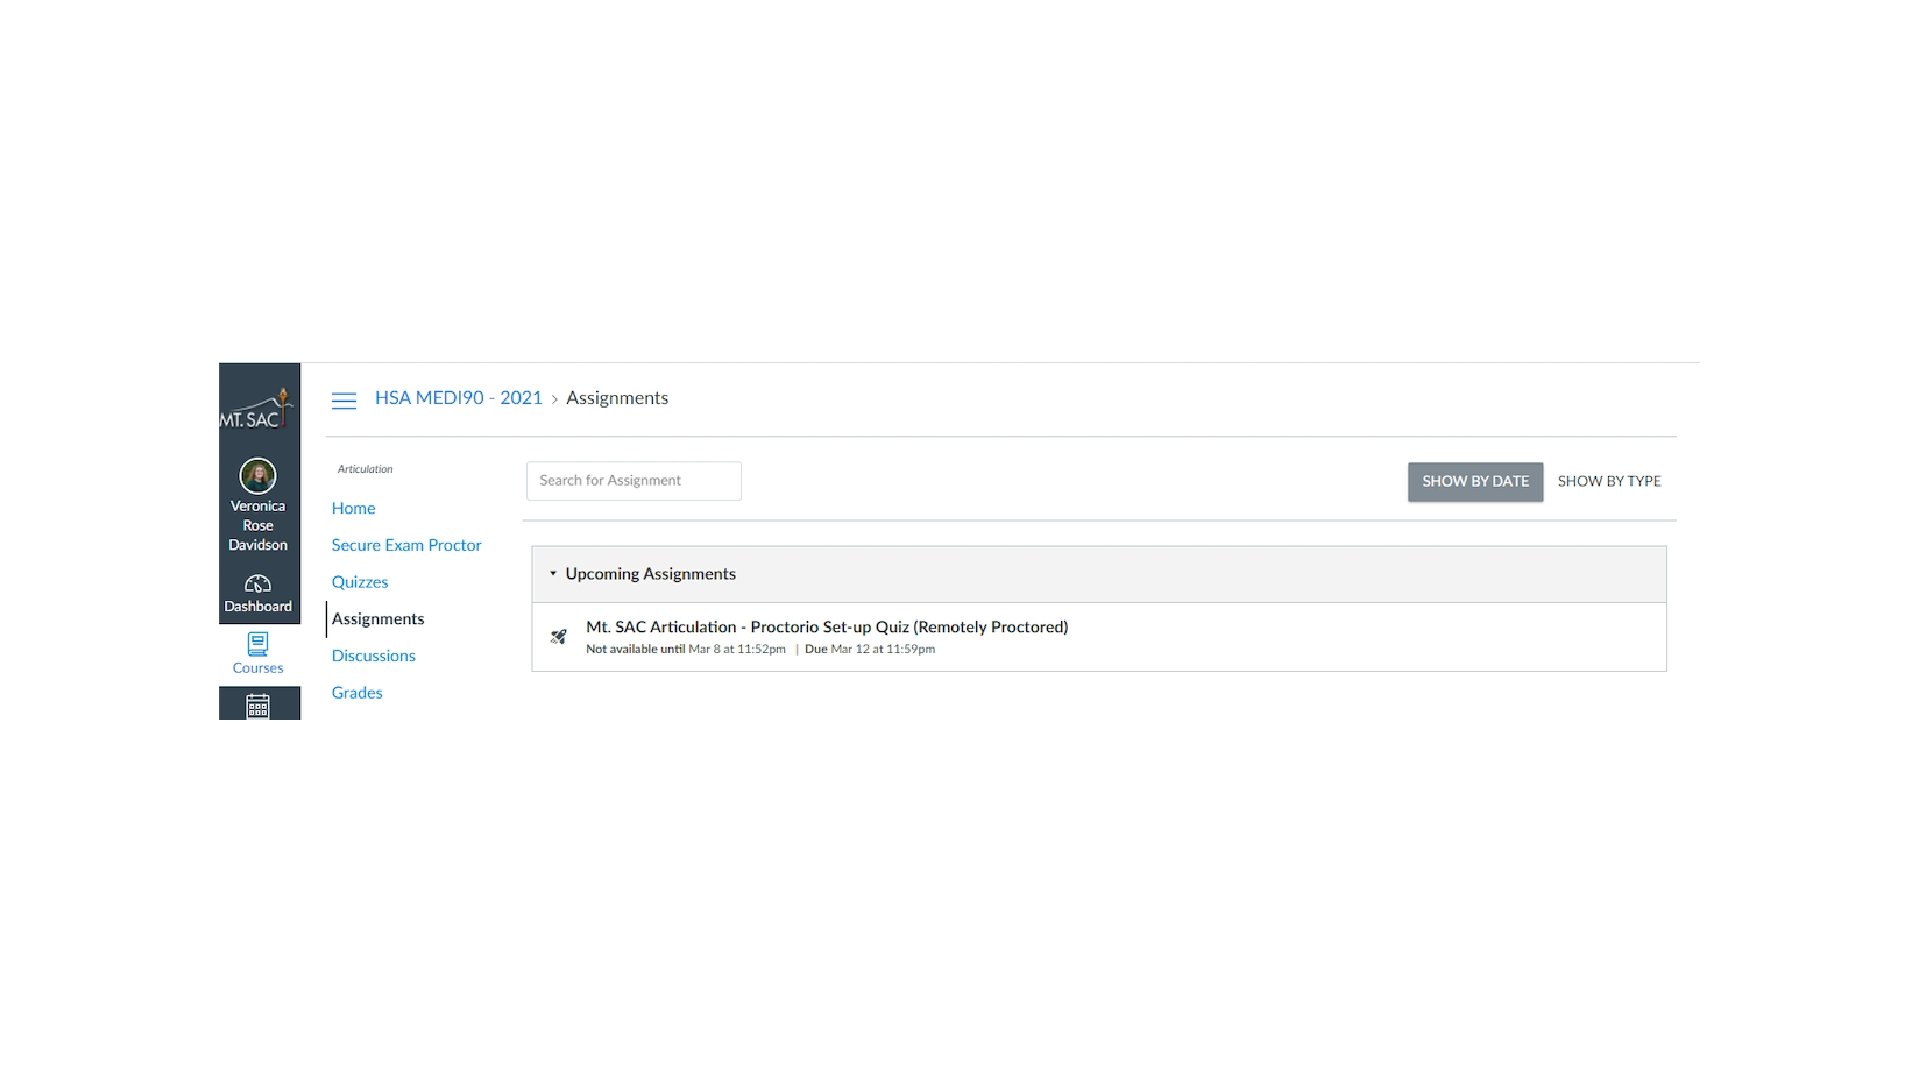
Task: Open Veronica Rose Davidson account avatar
Action: (x=258, y=476)
